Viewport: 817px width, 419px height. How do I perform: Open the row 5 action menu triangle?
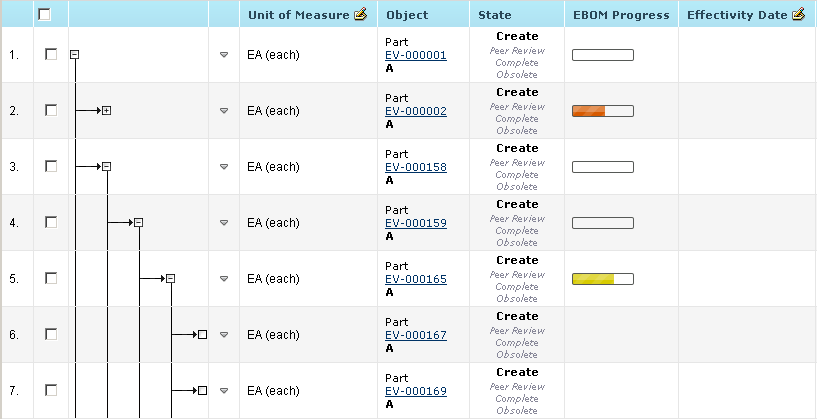[224, 279]
